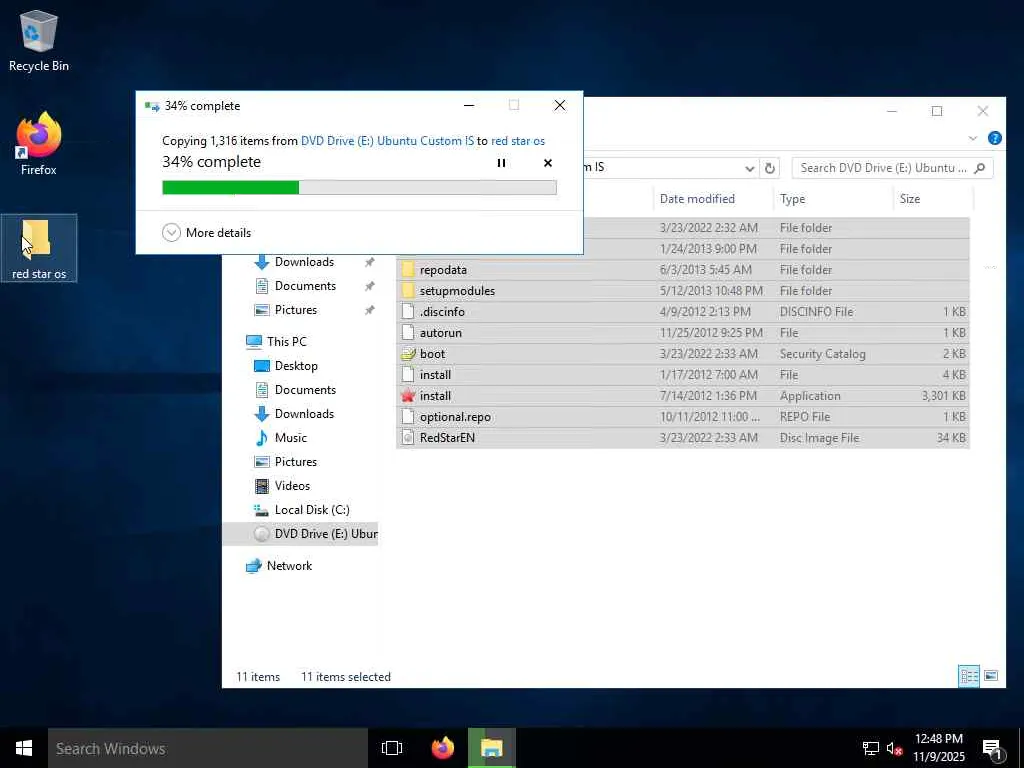Click File Explorer taskbar icon

pyautogui.click(x=492, y=748)
